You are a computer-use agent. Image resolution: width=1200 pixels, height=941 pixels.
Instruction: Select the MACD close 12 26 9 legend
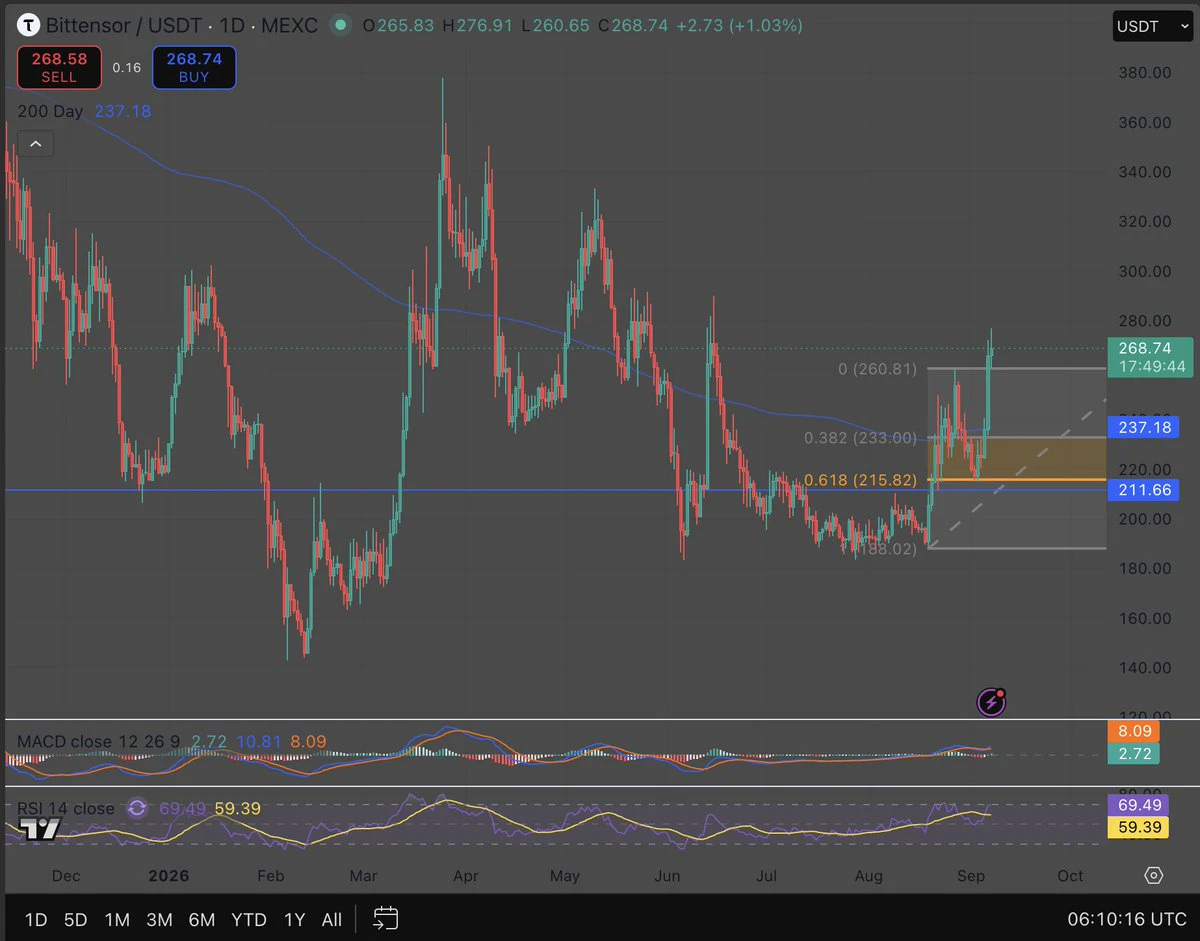pos(99,742)
